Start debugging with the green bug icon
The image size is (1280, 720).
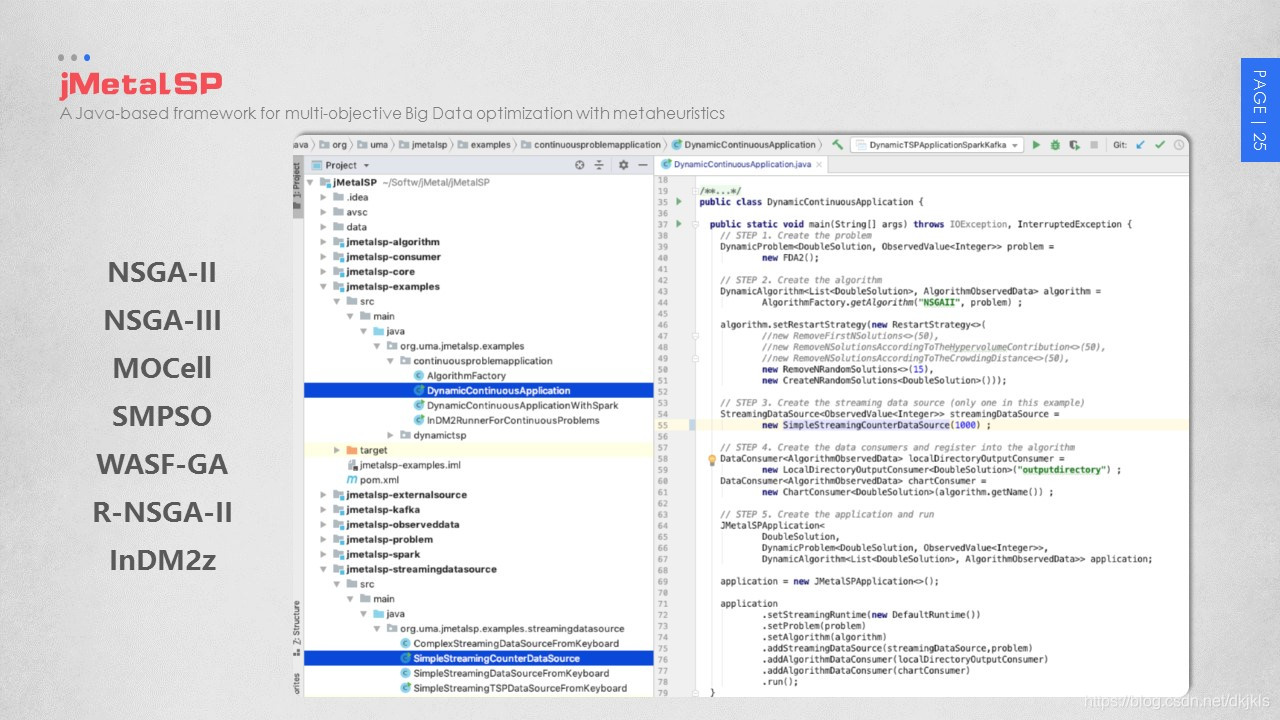[x=1055, y=145]
